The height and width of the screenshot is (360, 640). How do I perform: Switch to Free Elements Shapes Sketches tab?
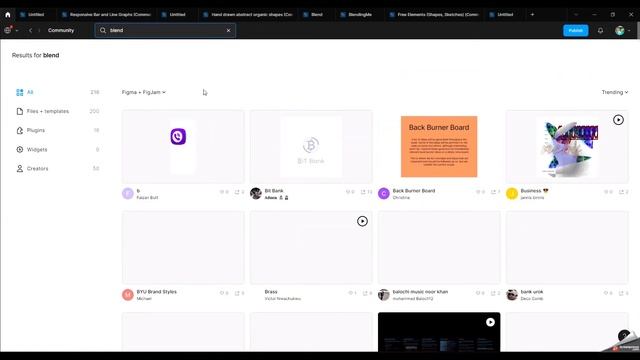[x=434, y=14]
